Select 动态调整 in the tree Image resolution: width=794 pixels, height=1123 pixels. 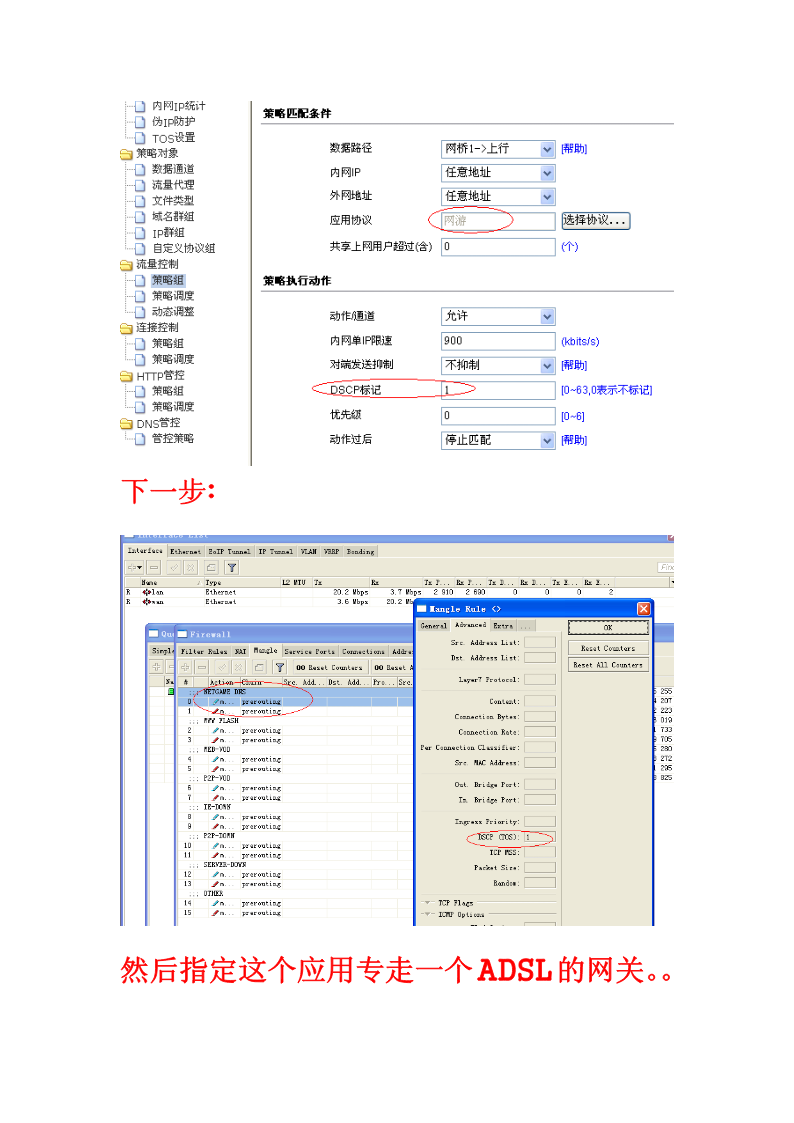tap(173, 312)
